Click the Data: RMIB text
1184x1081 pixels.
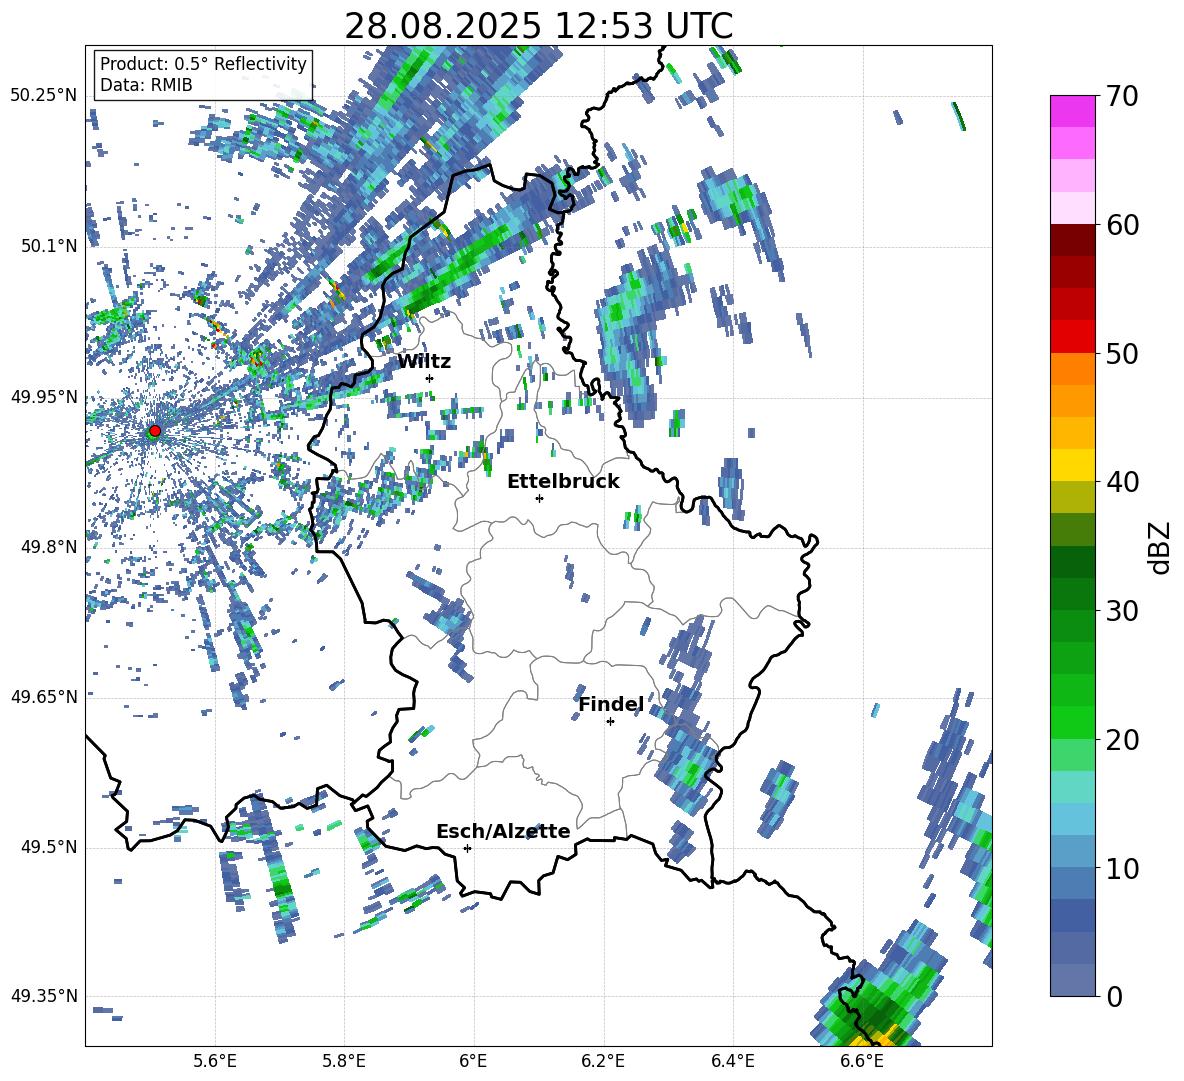(146, 85)
